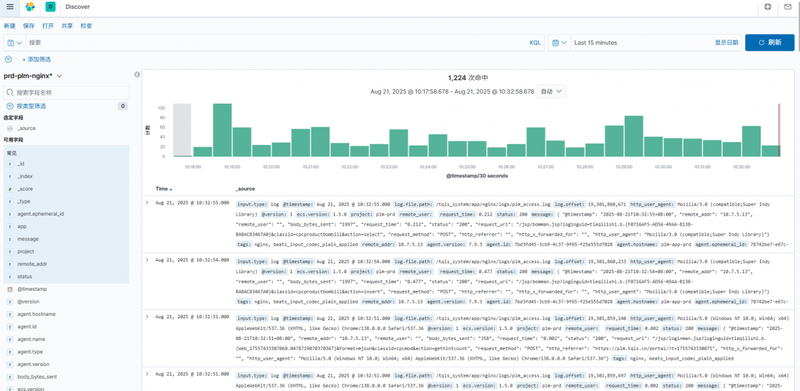The image size is (800, 391).
Task: Click the _source field type icon
Action: point(10,129)
